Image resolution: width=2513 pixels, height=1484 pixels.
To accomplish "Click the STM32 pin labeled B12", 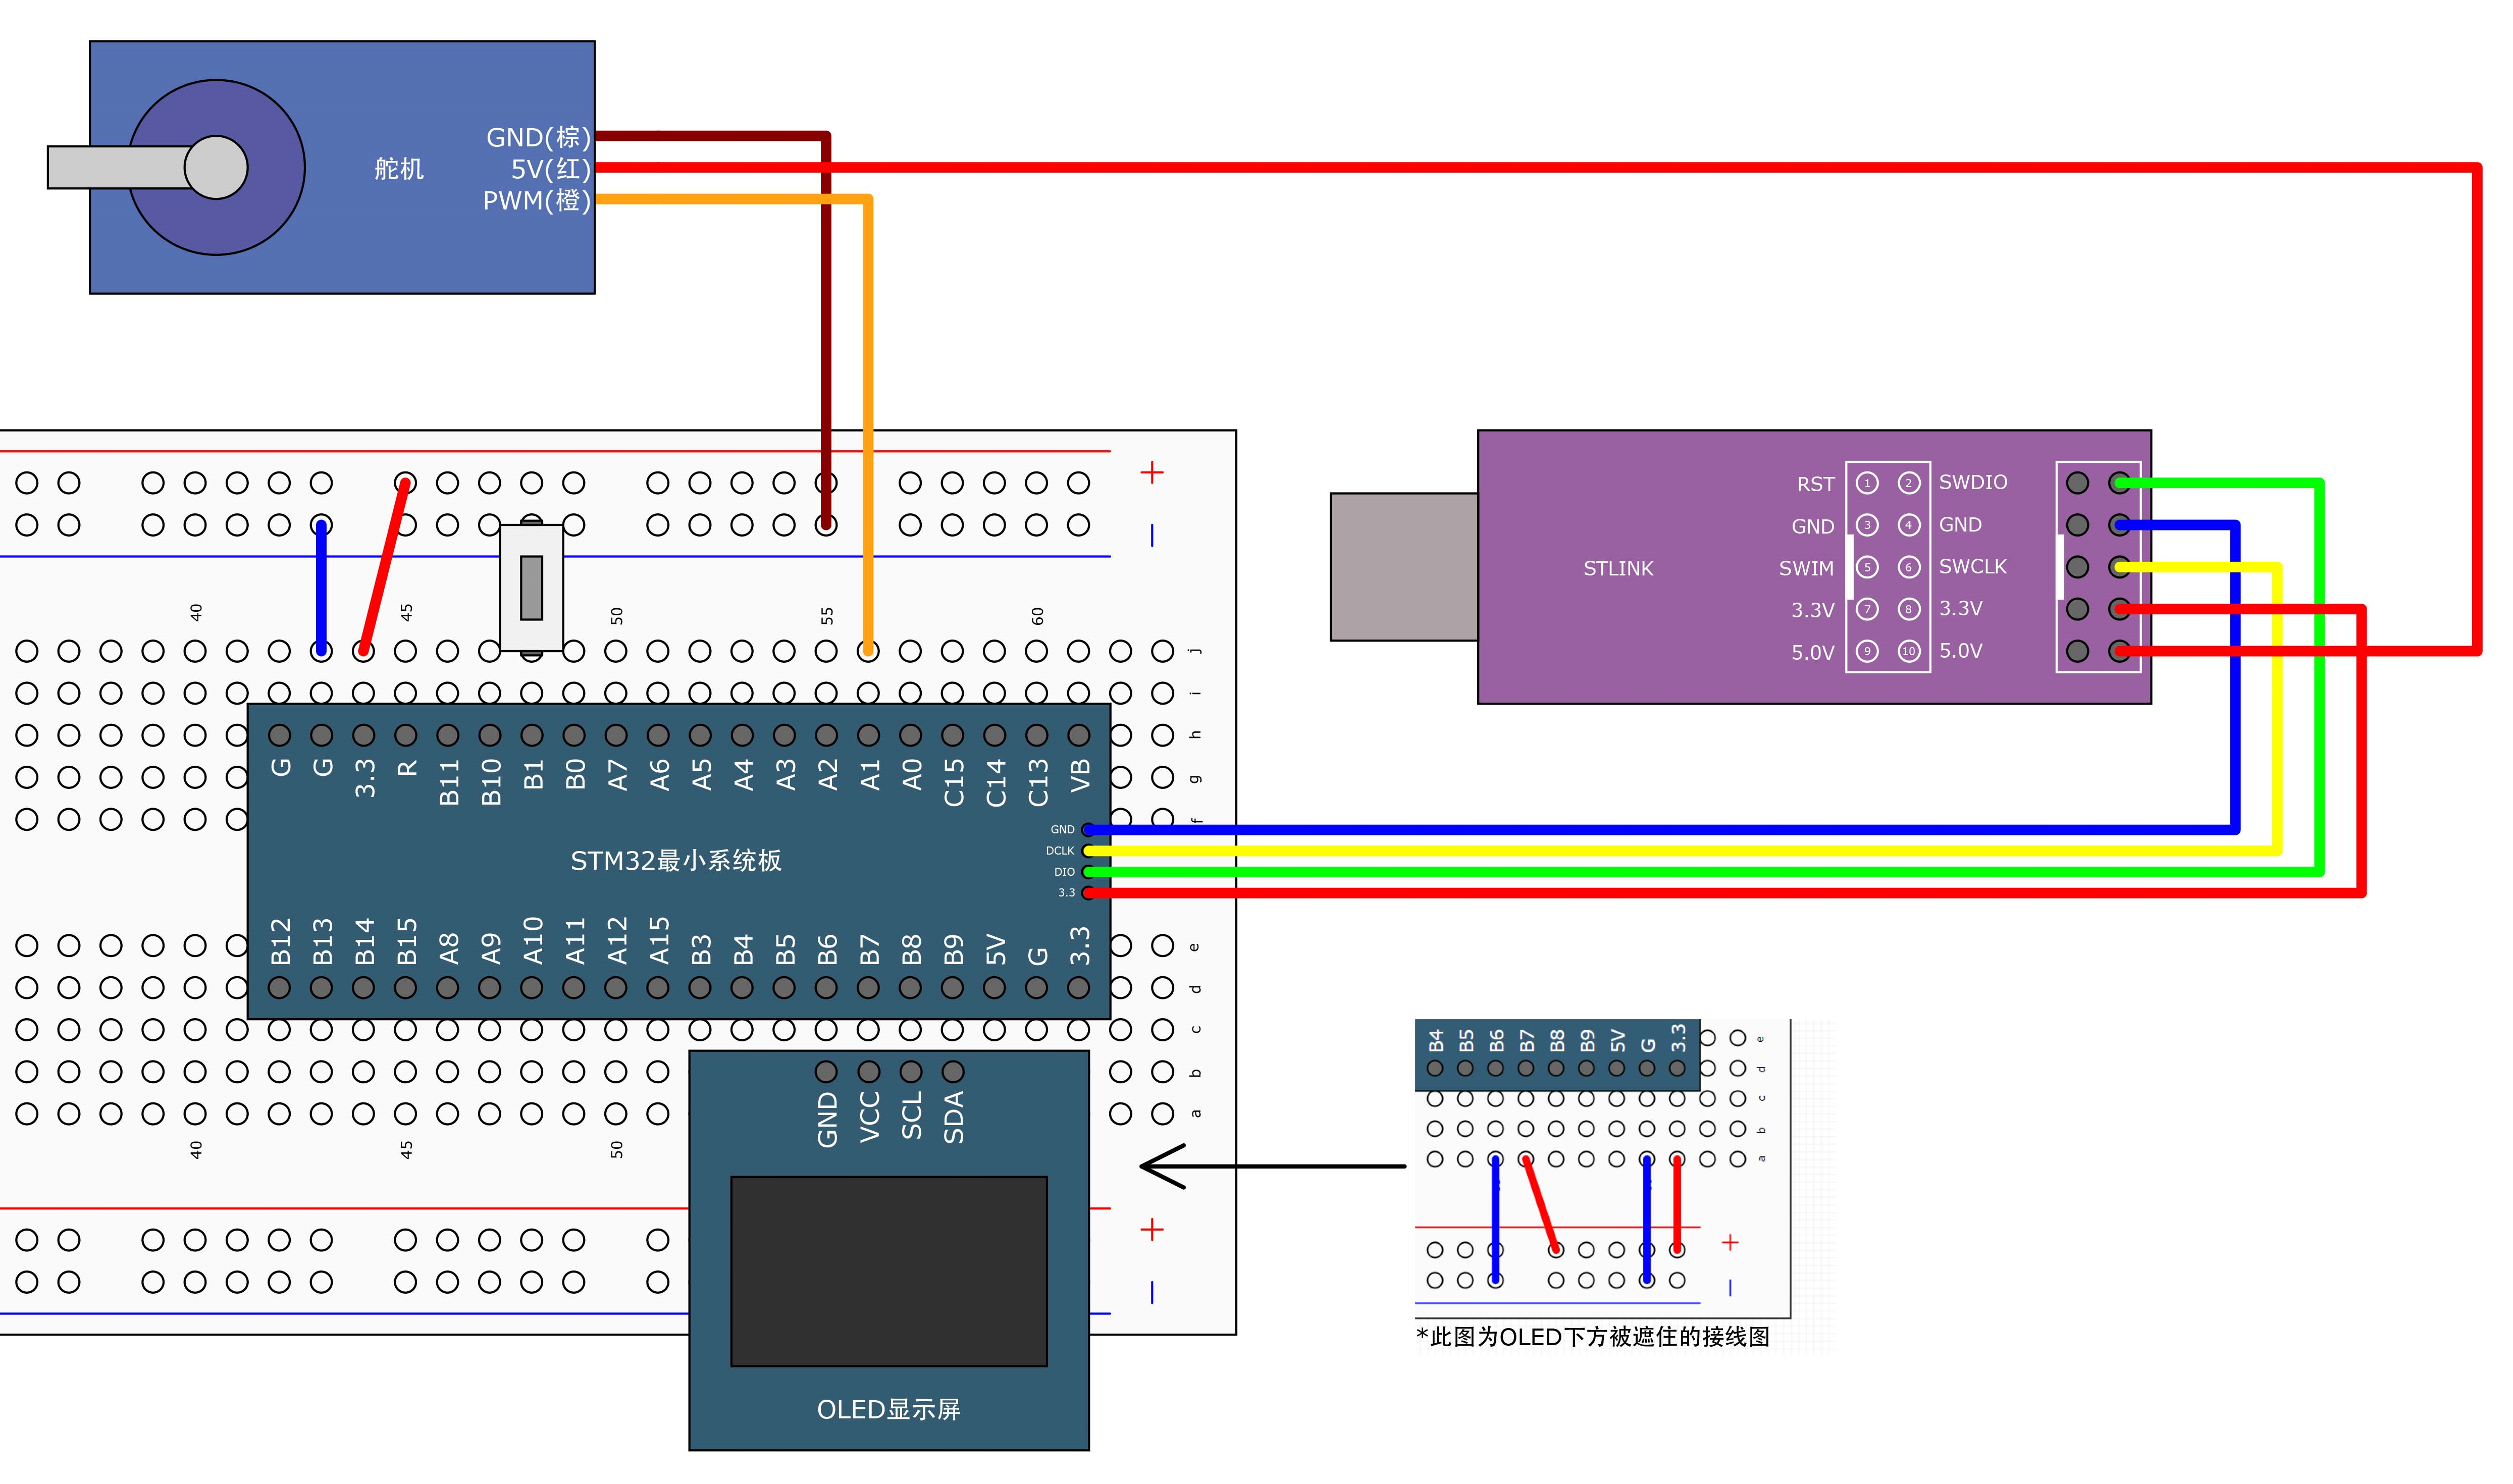I will [280, 988].
